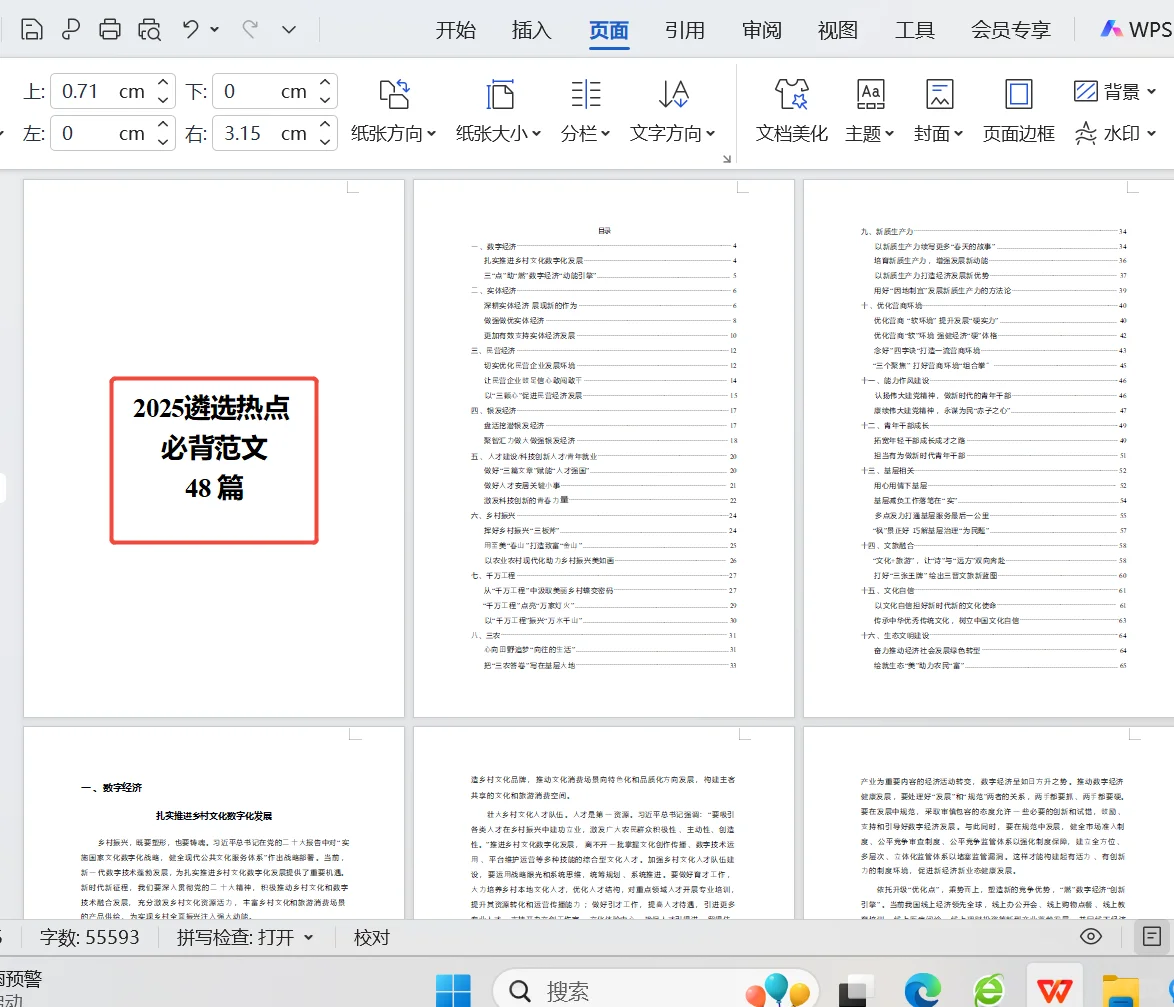Click the Undo arrow icon
This screenshot has width=1174, height=1007.
point(191,29)
